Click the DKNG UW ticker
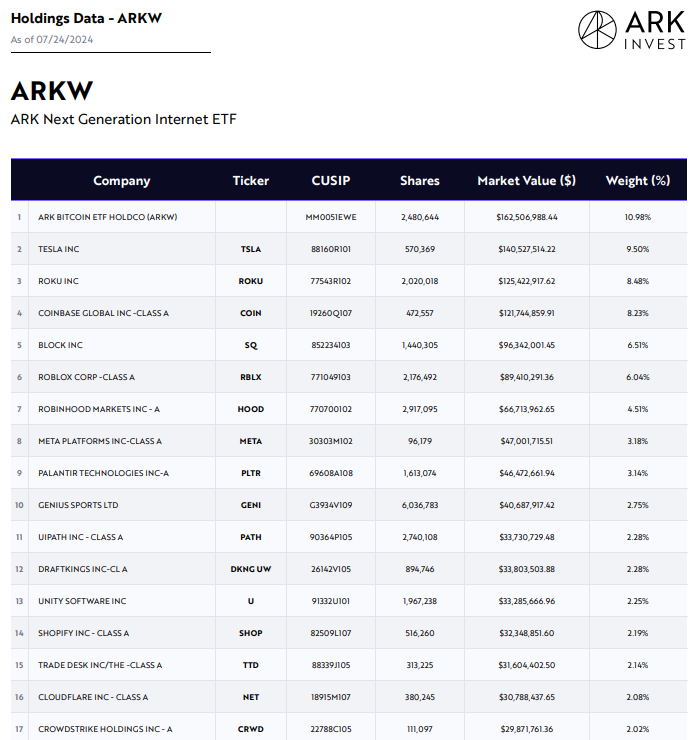 (251, 569)
